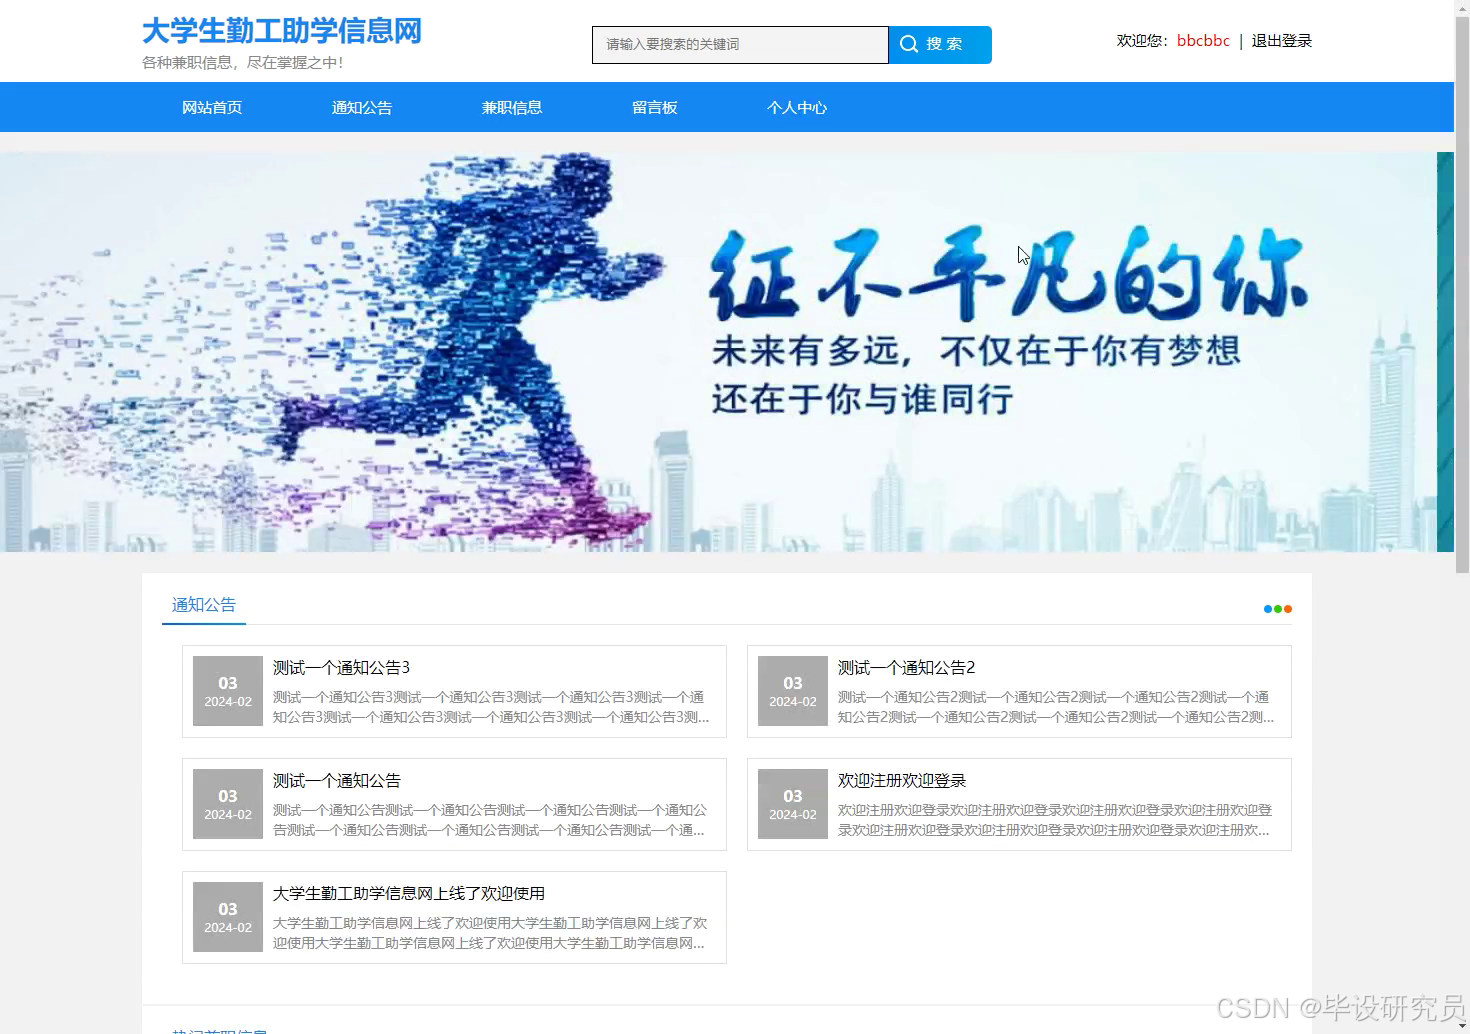Open the bbcbbc username link
The height and width of the screenshot is (1034, 1470).
point(1203,41)
